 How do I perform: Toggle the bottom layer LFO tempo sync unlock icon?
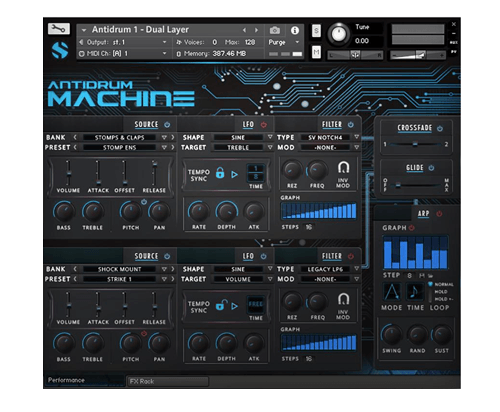pyautogui.click(x=221, y=305)
